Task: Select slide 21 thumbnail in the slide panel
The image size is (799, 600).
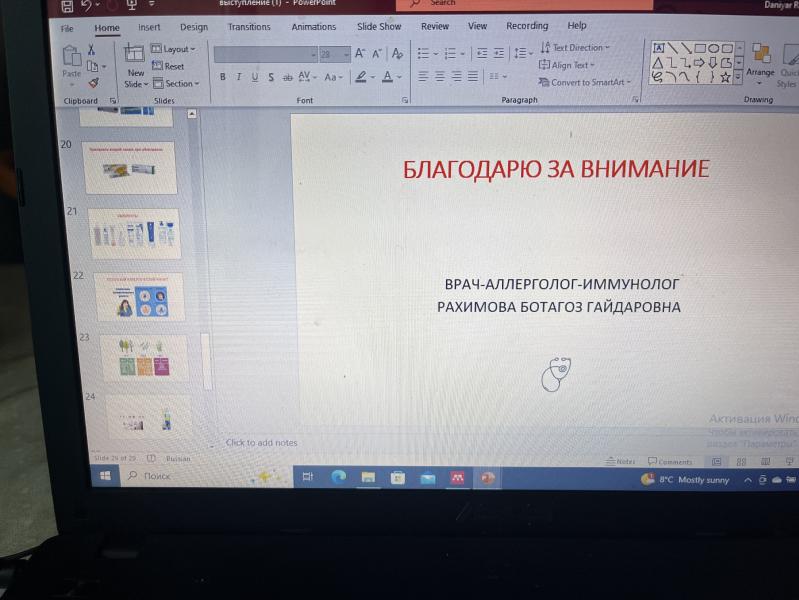Action: pyautogui.click(x=134, y=234)
